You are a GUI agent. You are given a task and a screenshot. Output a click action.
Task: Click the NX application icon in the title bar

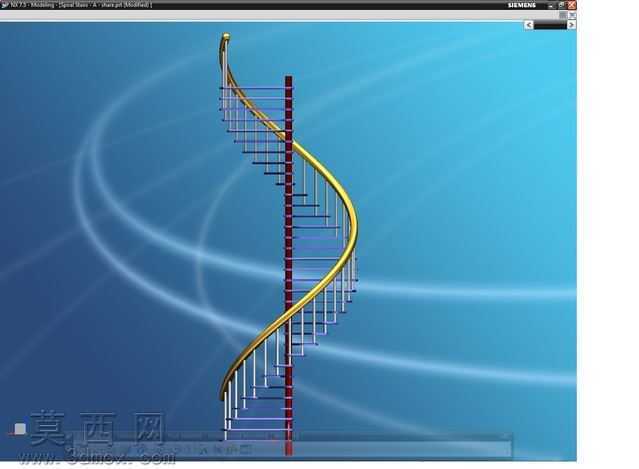pyautogui.click(x=4, y=5)
